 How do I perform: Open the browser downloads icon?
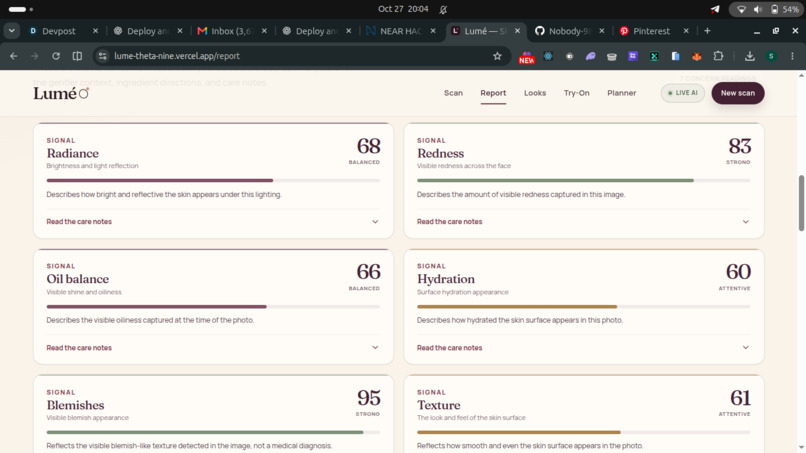pyautogui.click(x=750, y=56)
